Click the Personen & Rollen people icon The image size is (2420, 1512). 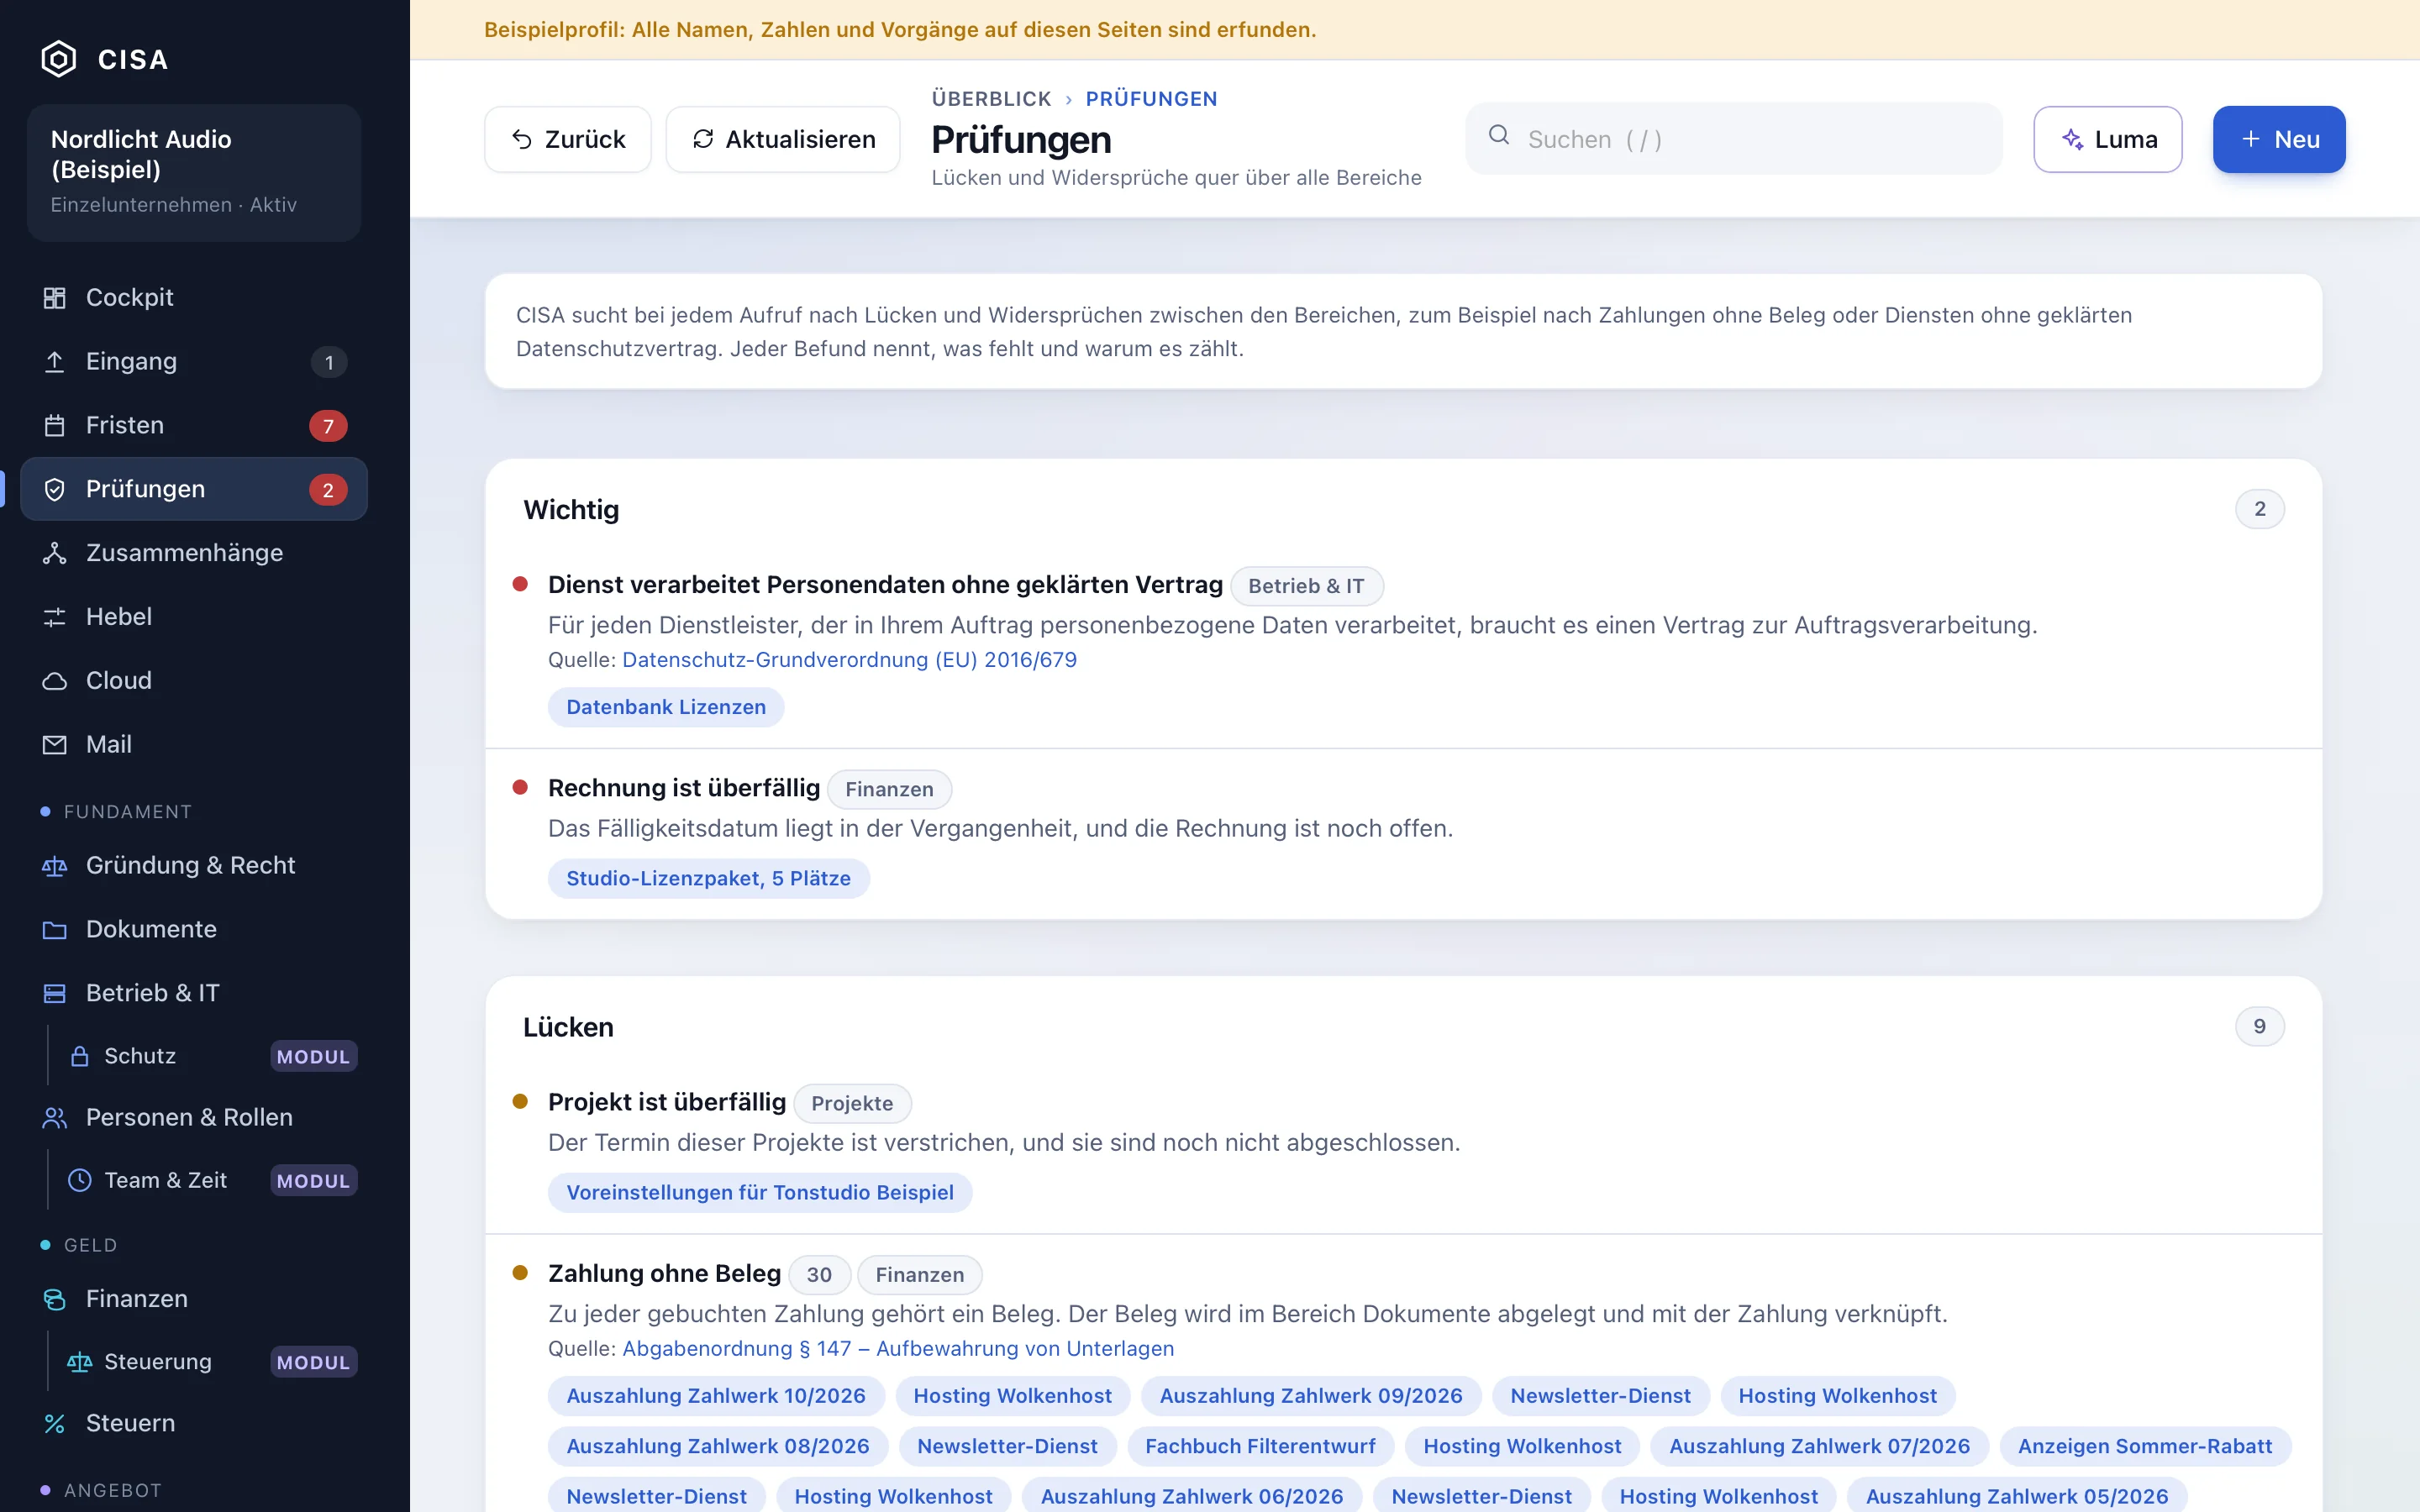55,1118
